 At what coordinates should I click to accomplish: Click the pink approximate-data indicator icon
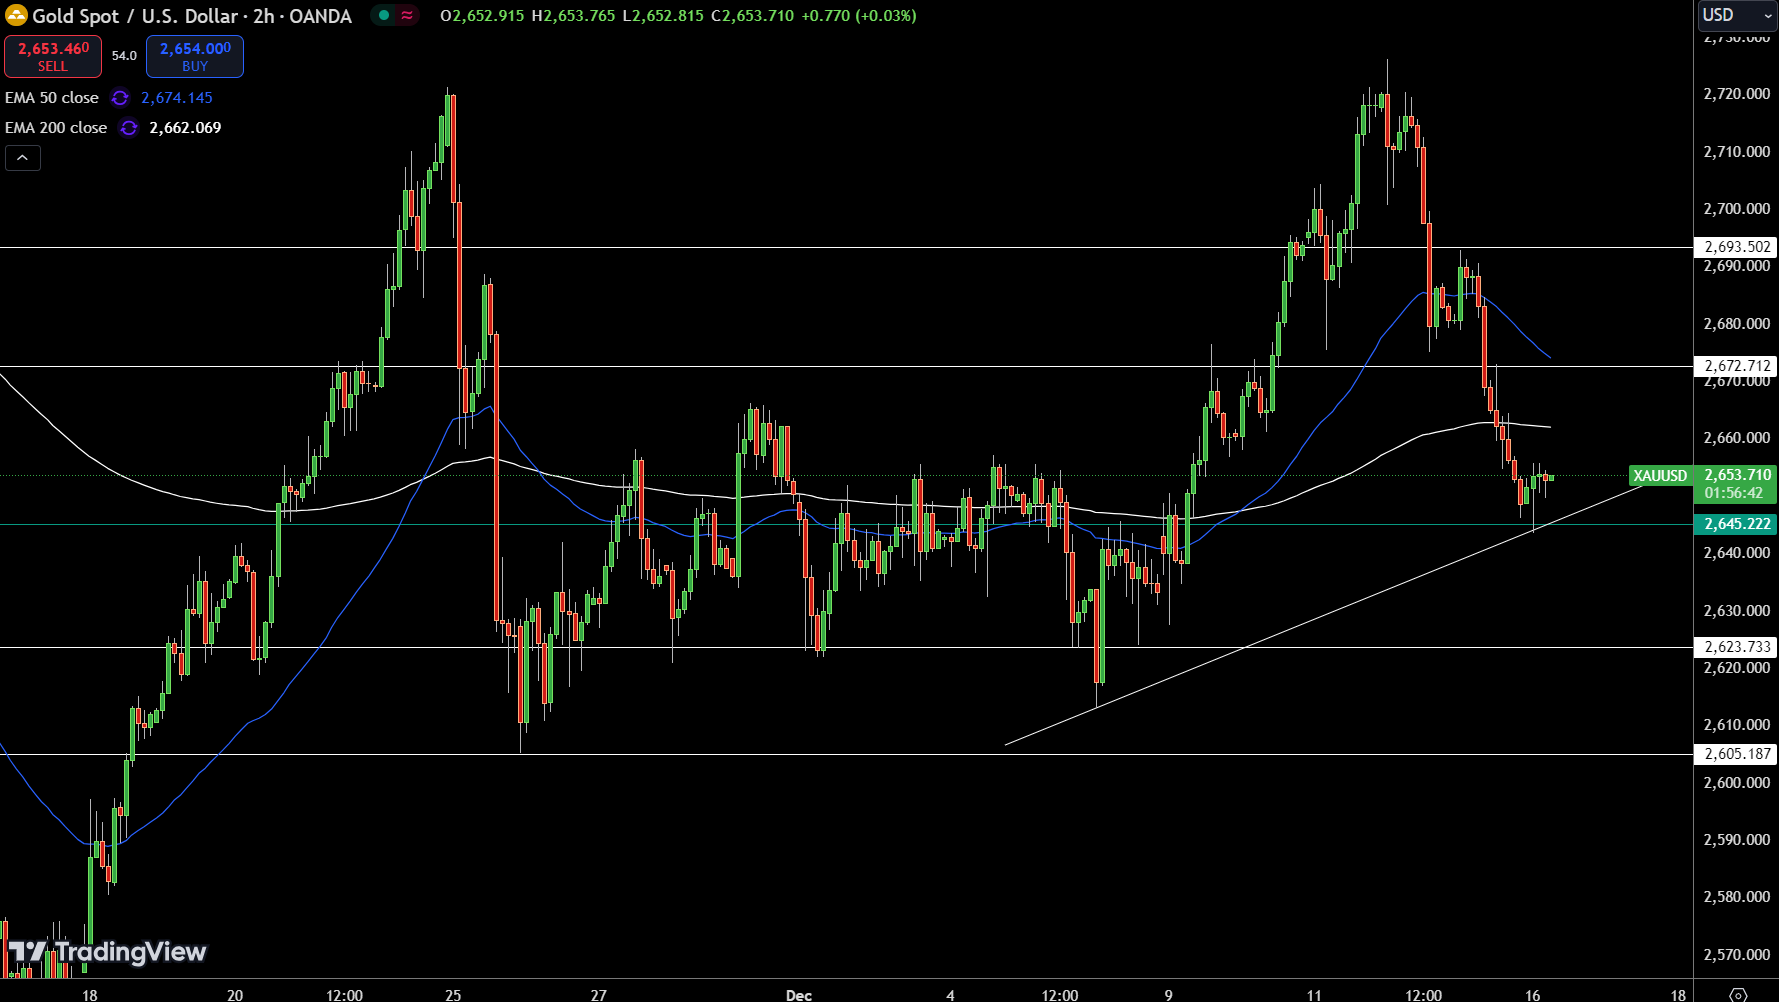(x=407, y=15)
